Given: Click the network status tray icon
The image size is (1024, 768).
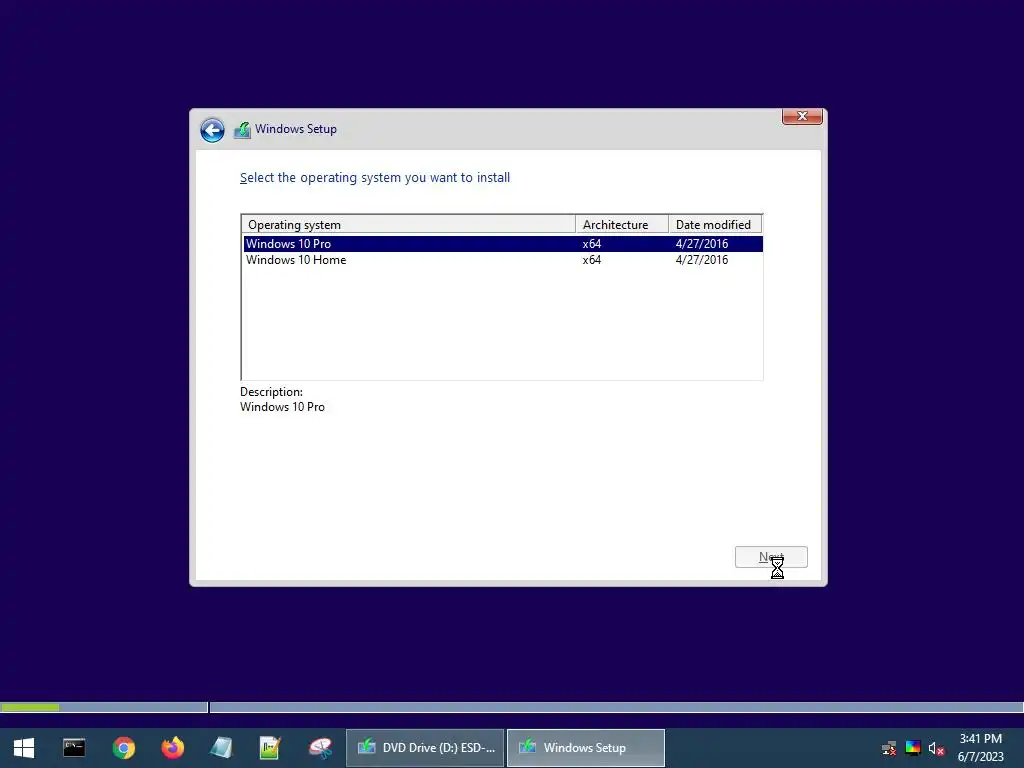Looking at the screenshot, I should 889,748.
